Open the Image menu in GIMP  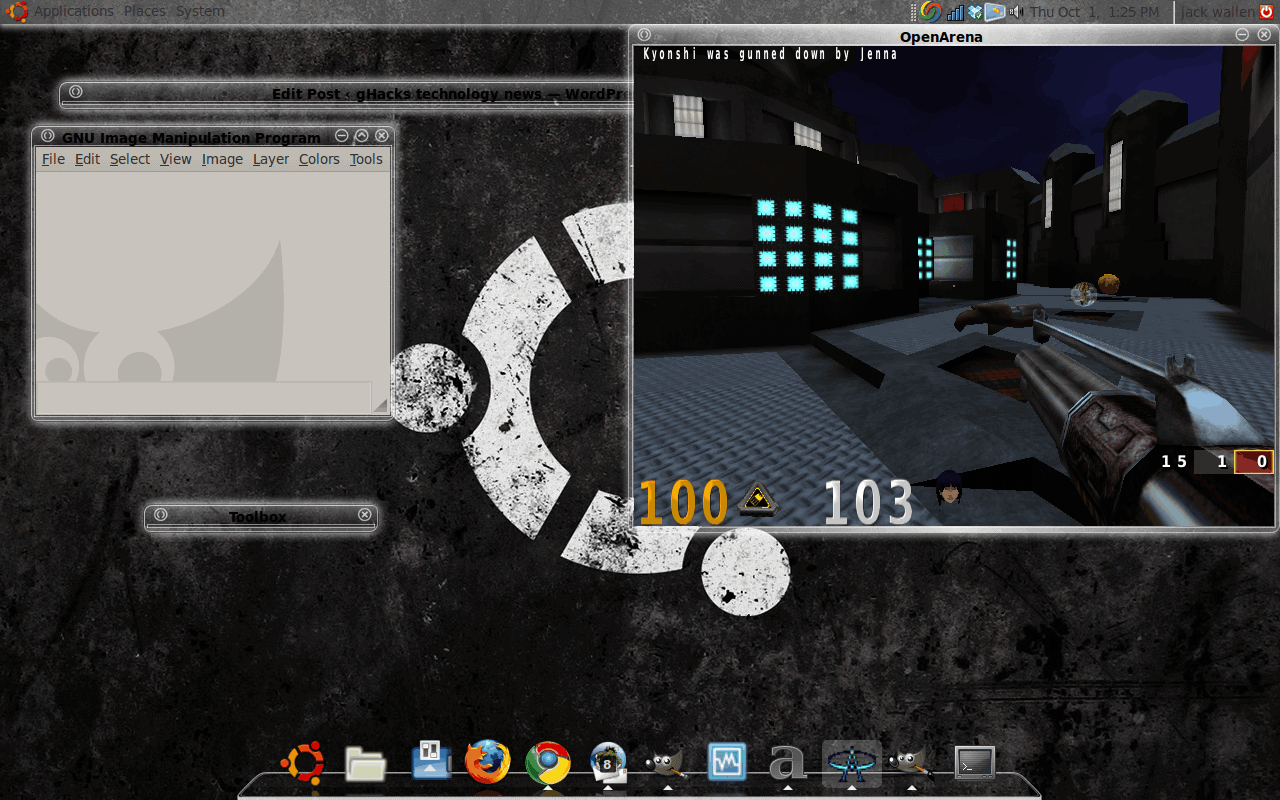click(x=222, y=159)
